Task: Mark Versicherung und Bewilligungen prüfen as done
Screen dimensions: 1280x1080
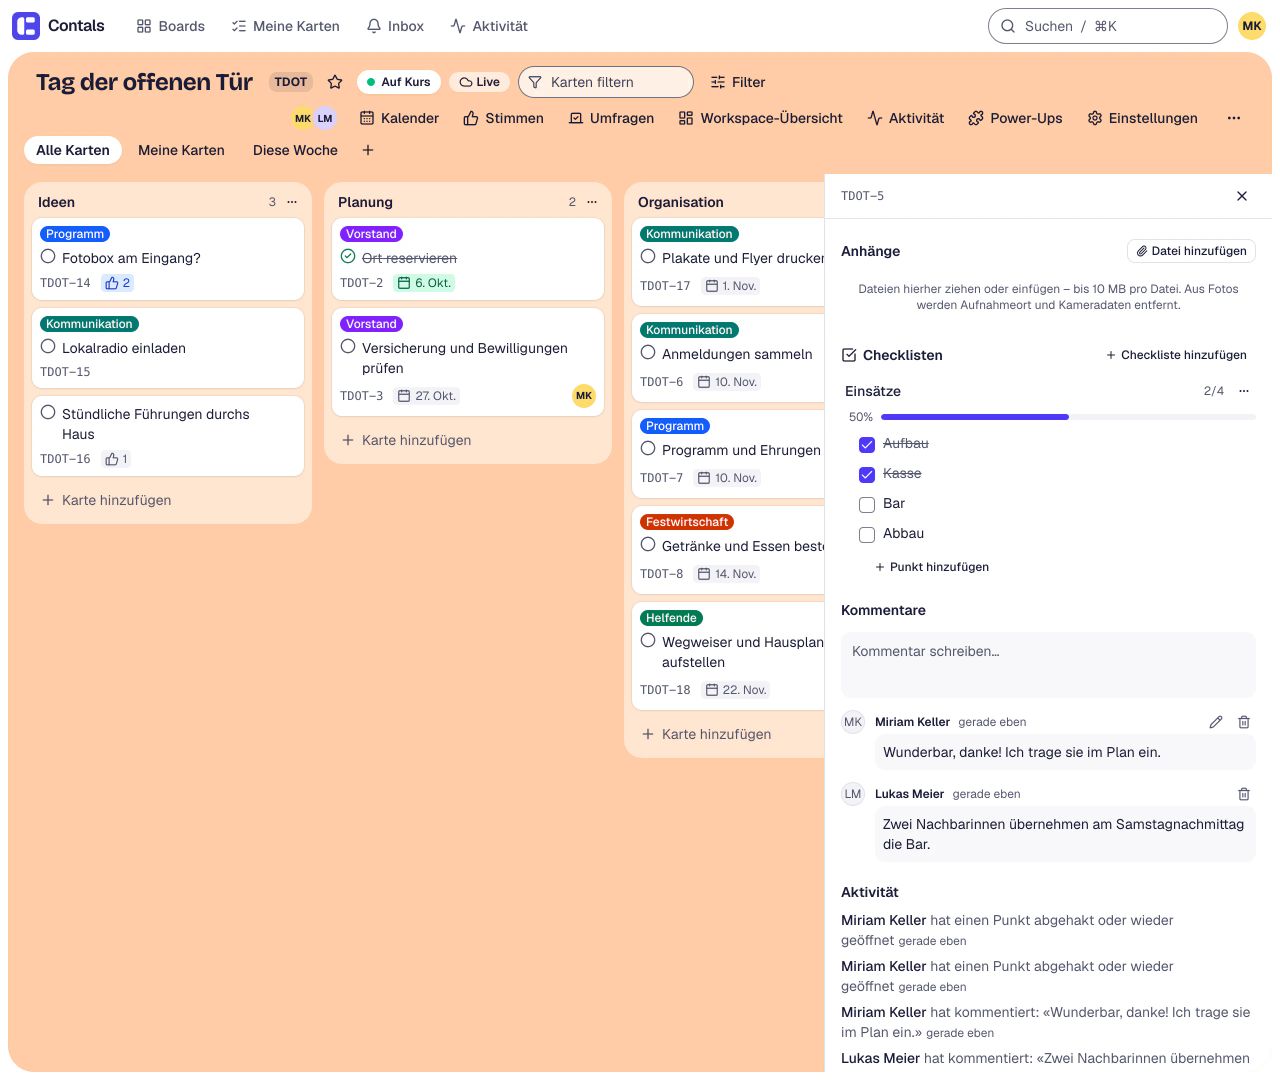Action: click(348, 346)
